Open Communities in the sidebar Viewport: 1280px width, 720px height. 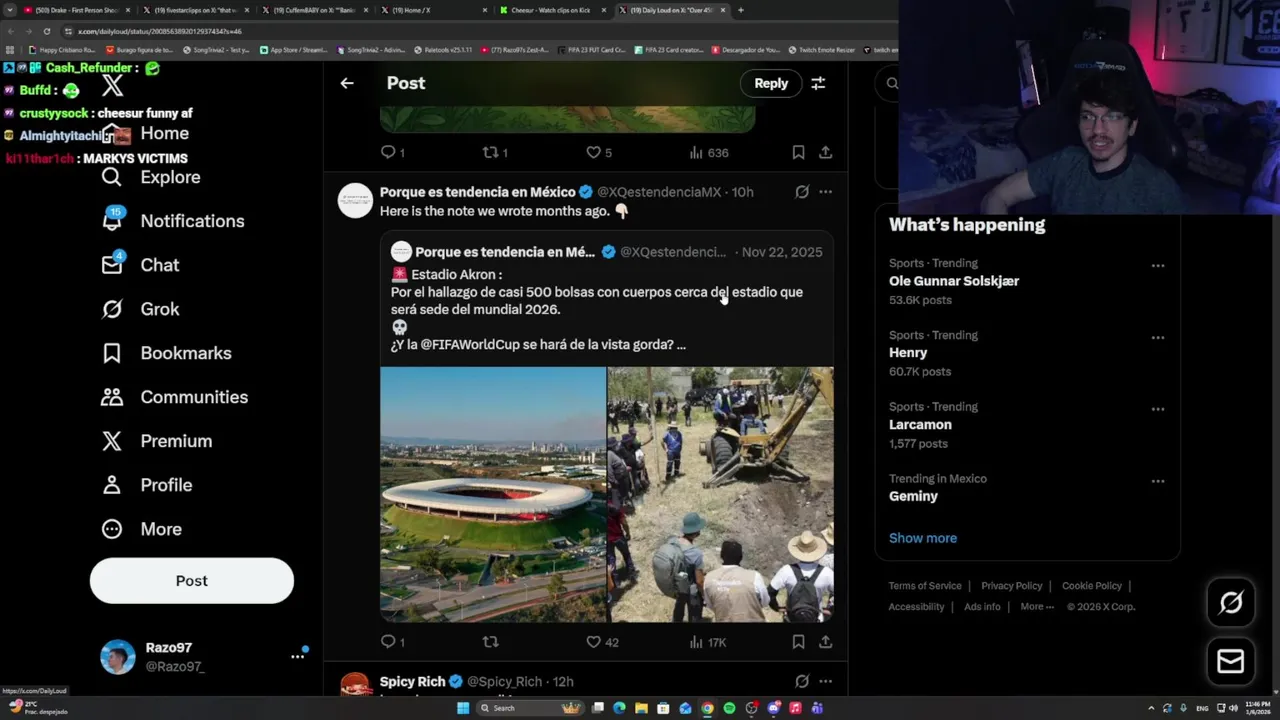click(x=174, y=397)
